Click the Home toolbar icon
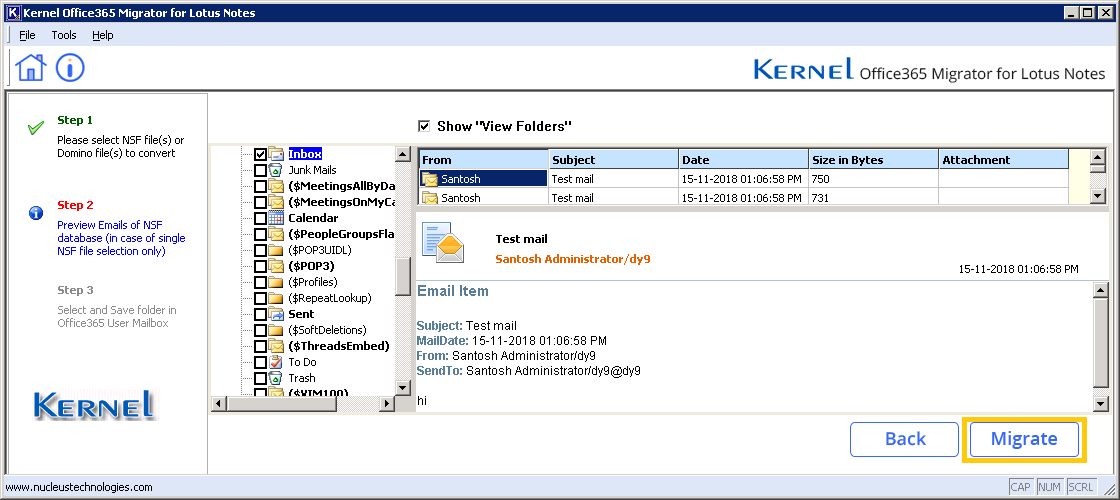The height and width of the screenshot is (500, 1120). click(31, 68)
